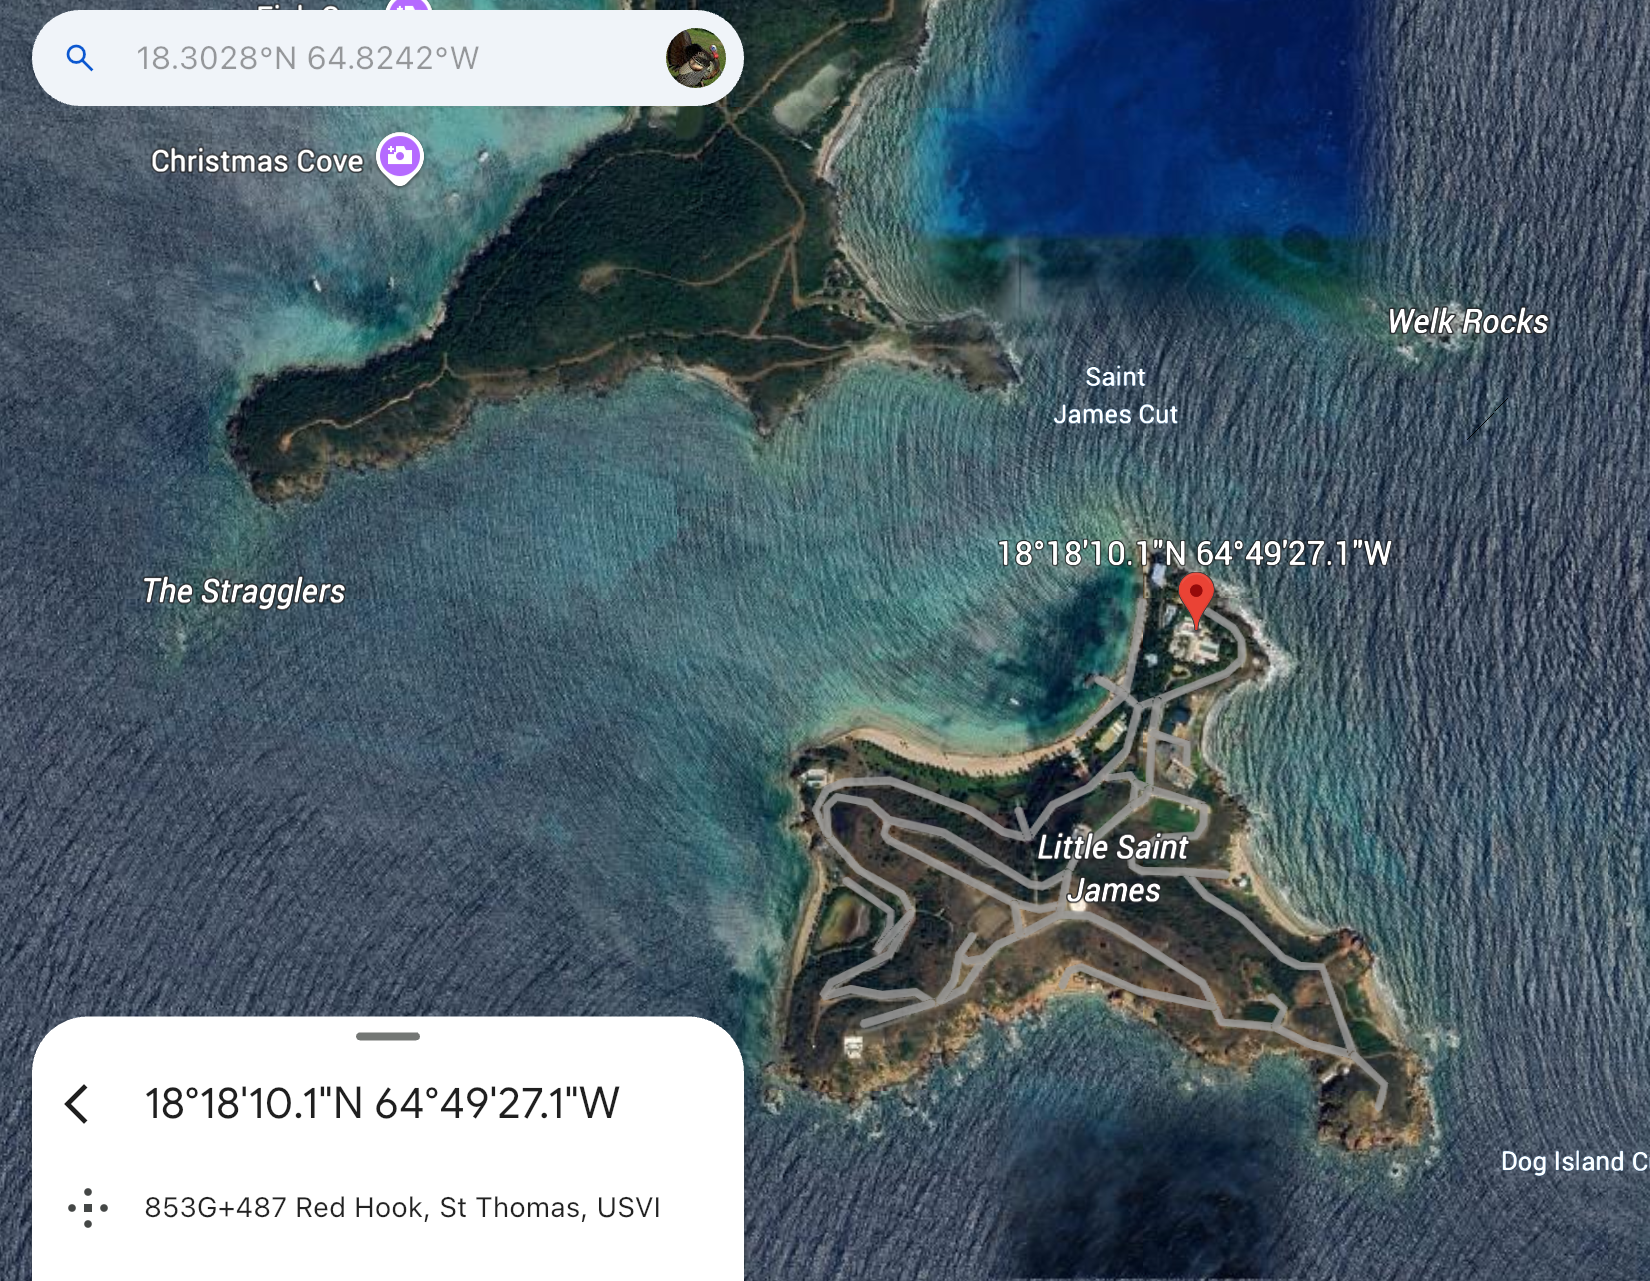The image size is (1650, 1281).
Task: Click the plus code dots icon
Action: 88,1208
